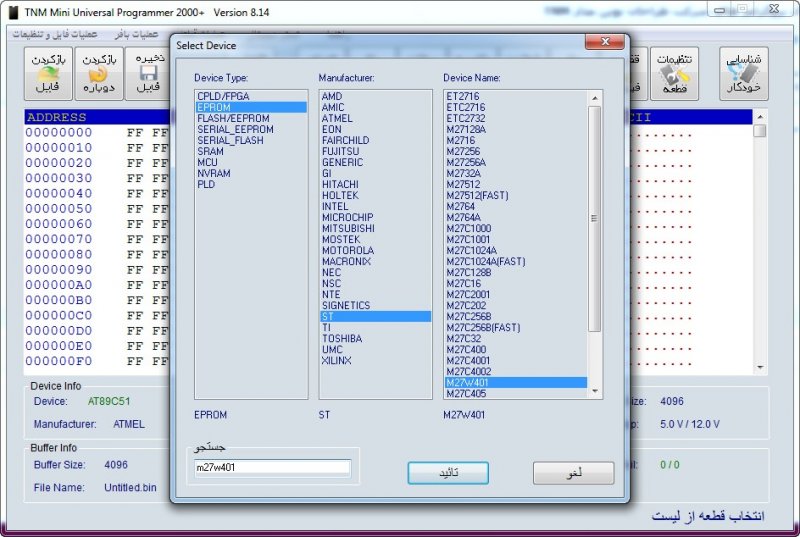Choose ST in the Manufacturer list

pos(376,317)
